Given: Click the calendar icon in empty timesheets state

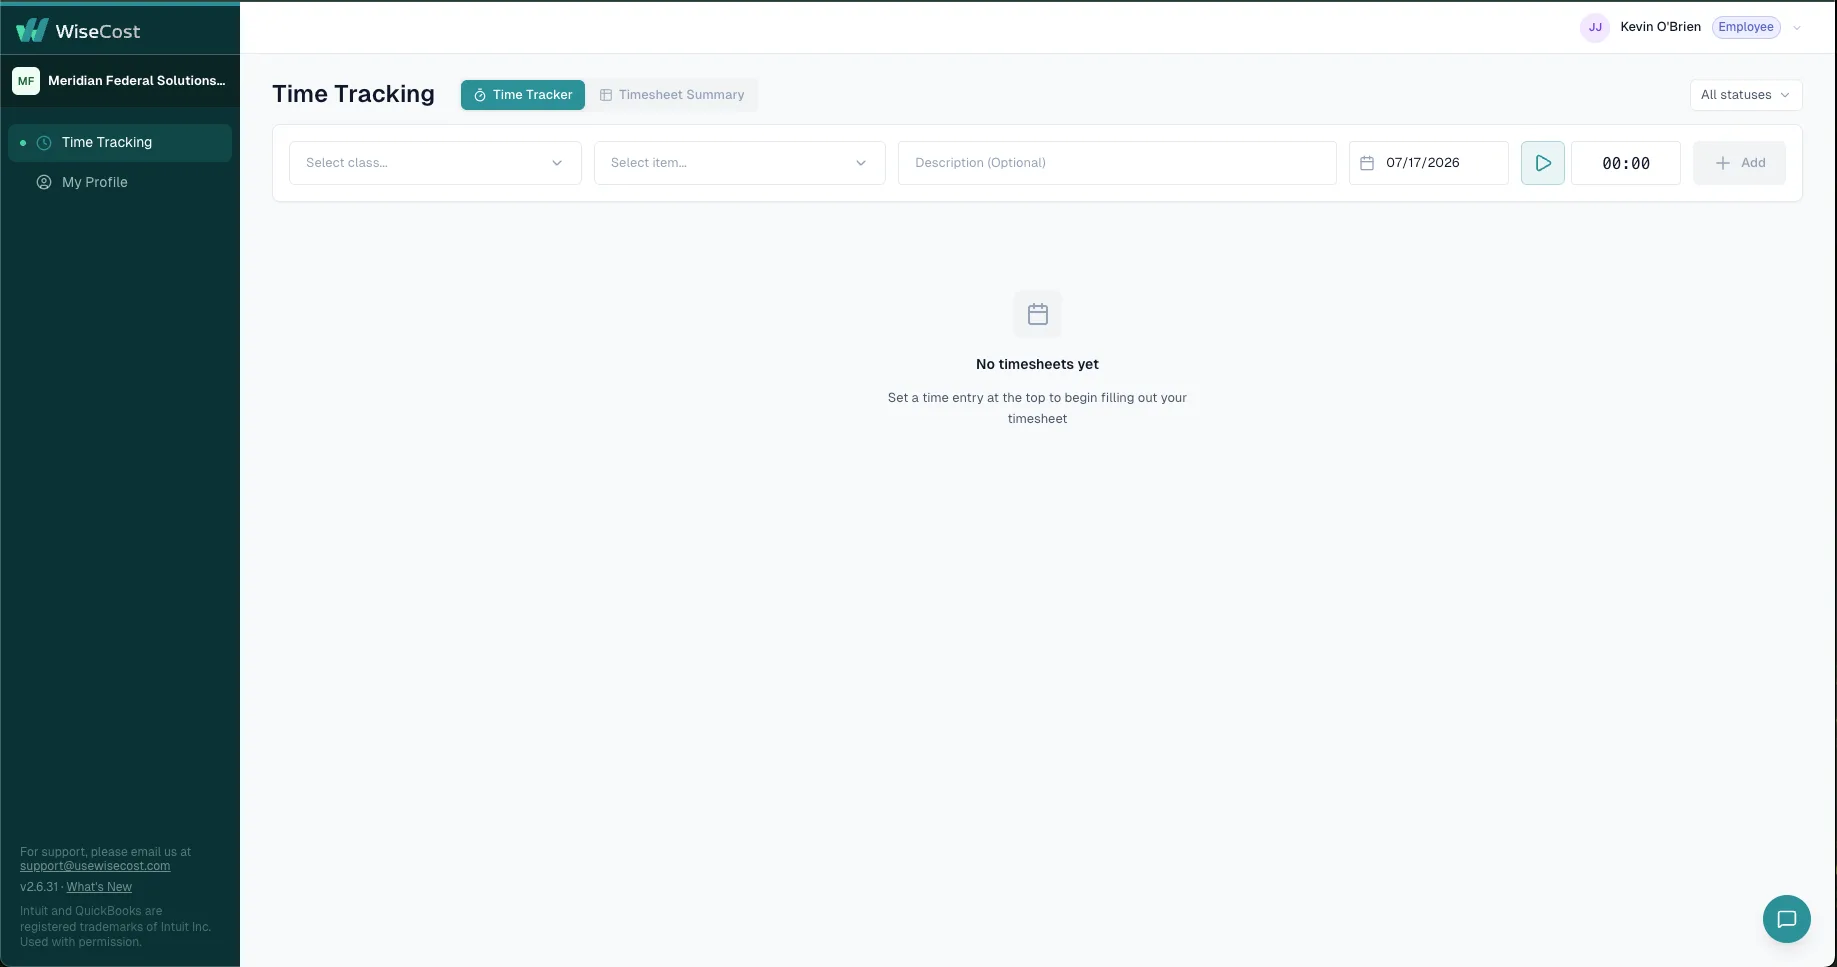Looking at the screenshot, I should tap(1038, 314).
